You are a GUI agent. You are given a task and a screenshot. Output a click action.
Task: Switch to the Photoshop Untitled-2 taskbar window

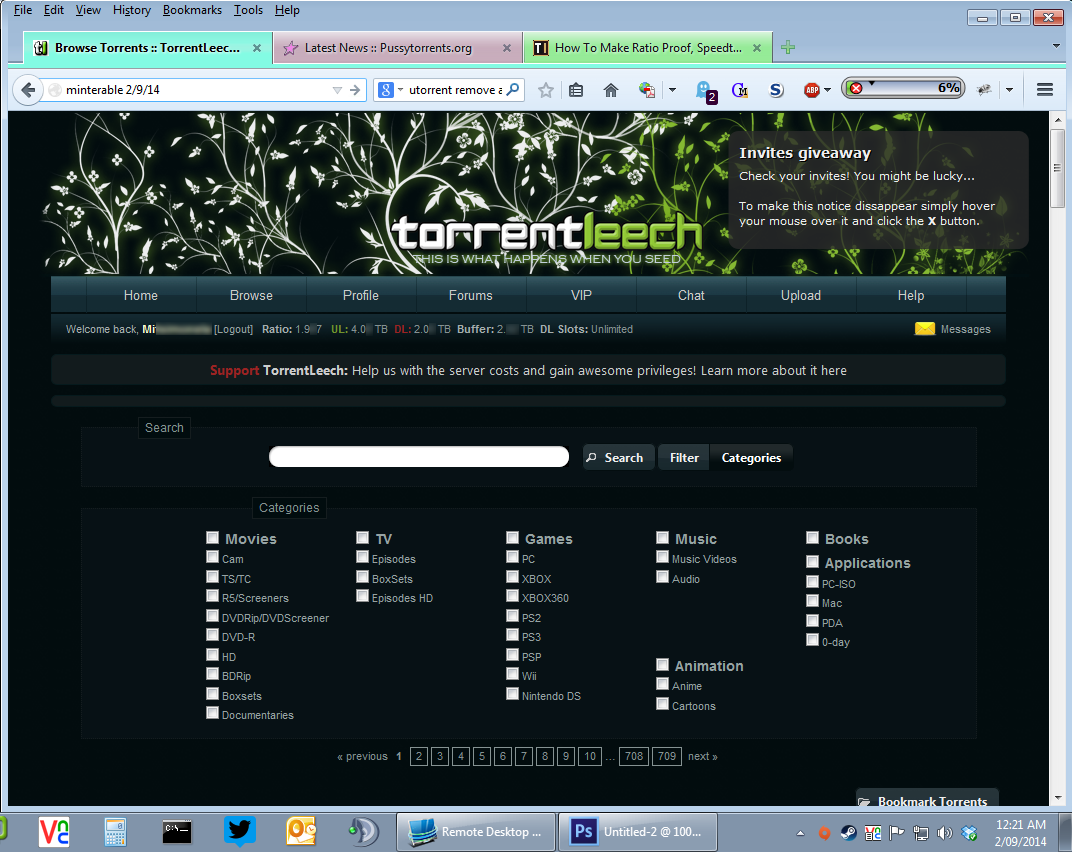(x=638, y=831)
